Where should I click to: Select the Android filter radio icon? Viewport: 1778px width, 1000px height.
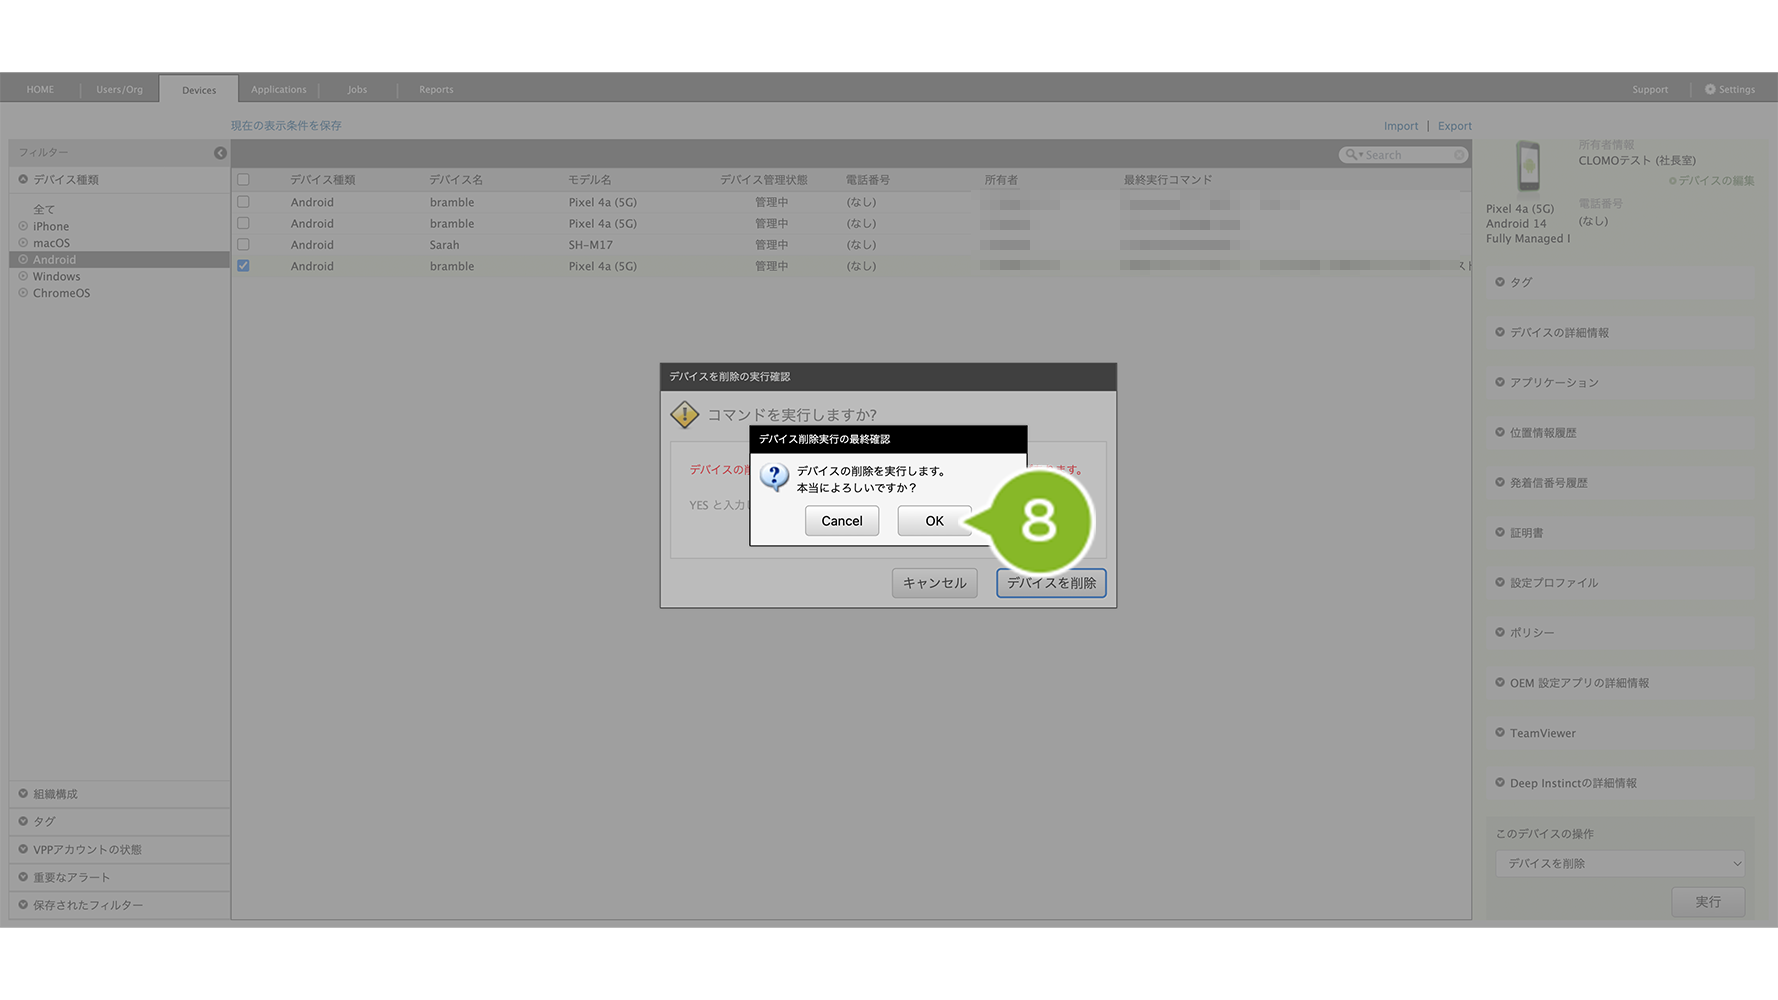point(23,260)
